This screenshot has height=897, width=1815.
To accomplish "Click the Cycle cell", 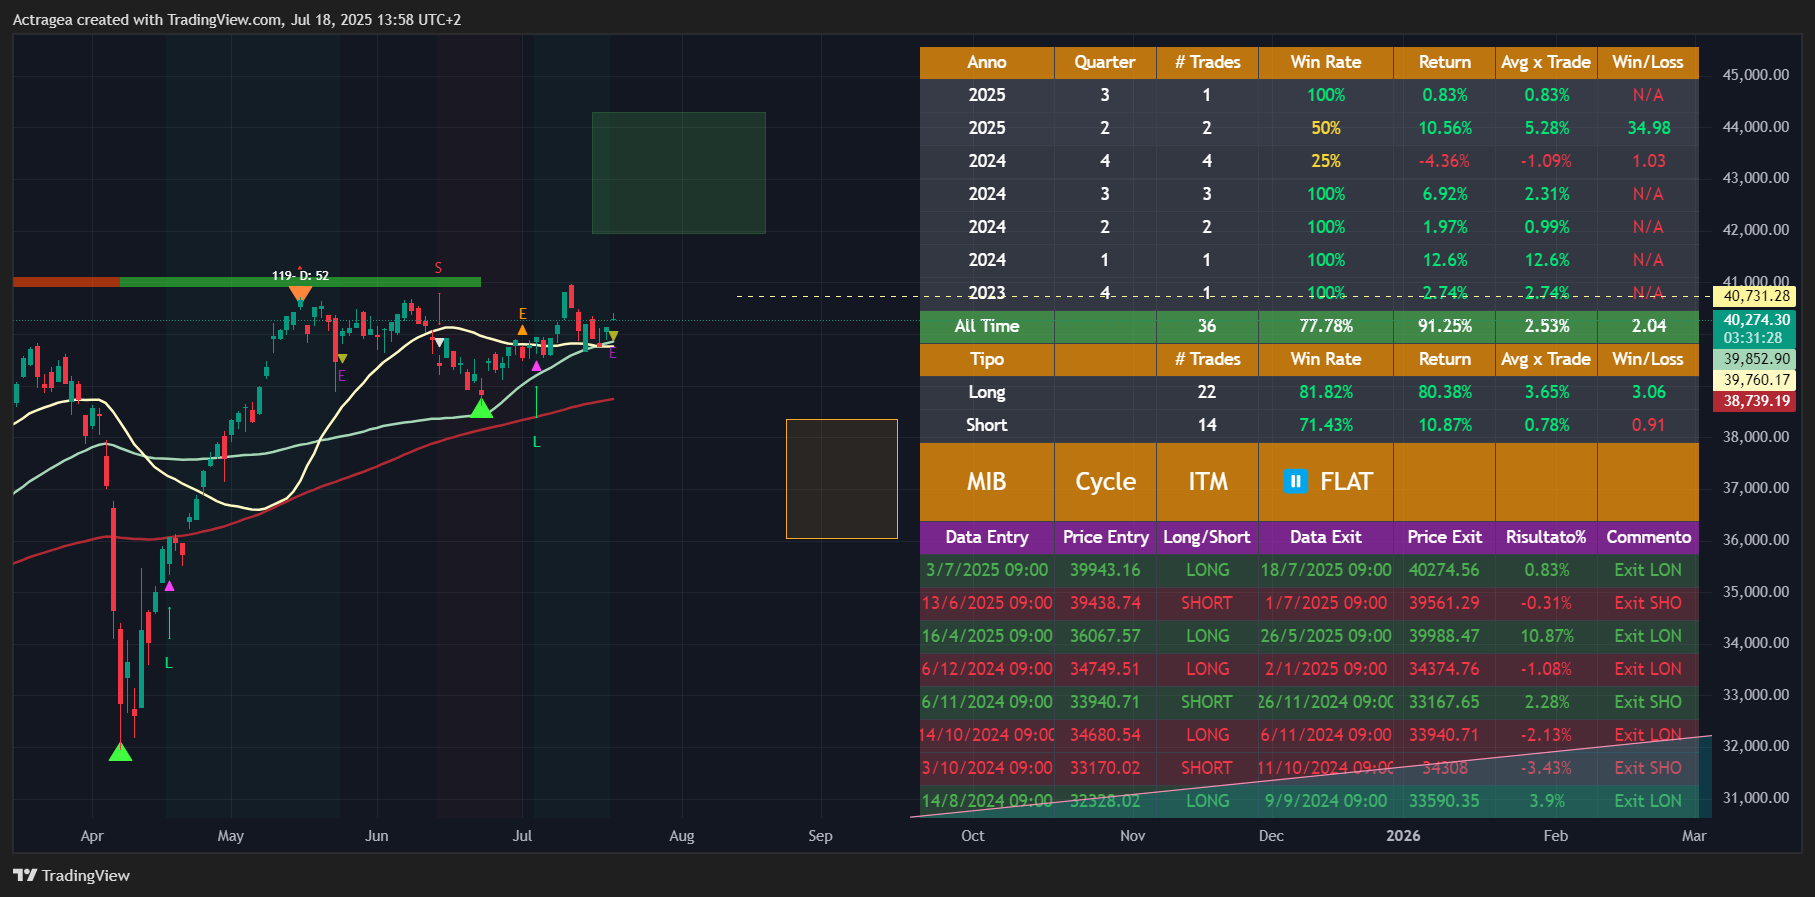I will [1105, 482].
